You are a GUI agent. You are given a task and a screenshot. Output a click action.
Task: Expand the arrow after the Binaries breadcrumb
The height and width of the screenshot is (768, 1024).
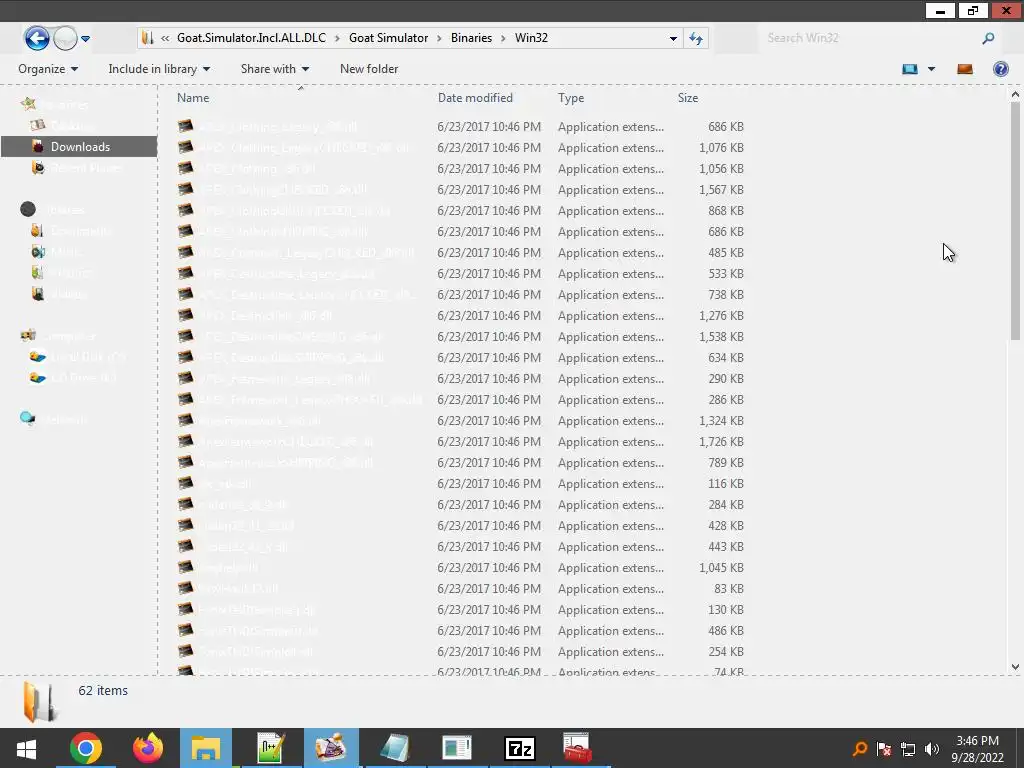504,39
